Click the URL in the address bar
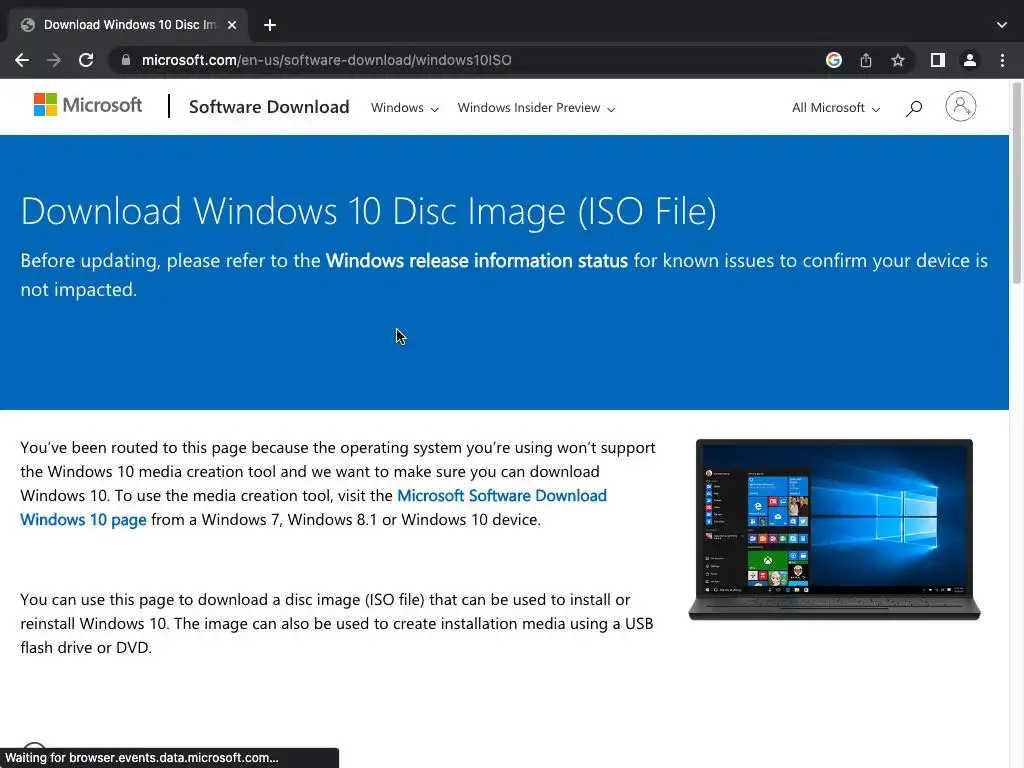This screenshot has height=768, width=1024. click(327, 60)
